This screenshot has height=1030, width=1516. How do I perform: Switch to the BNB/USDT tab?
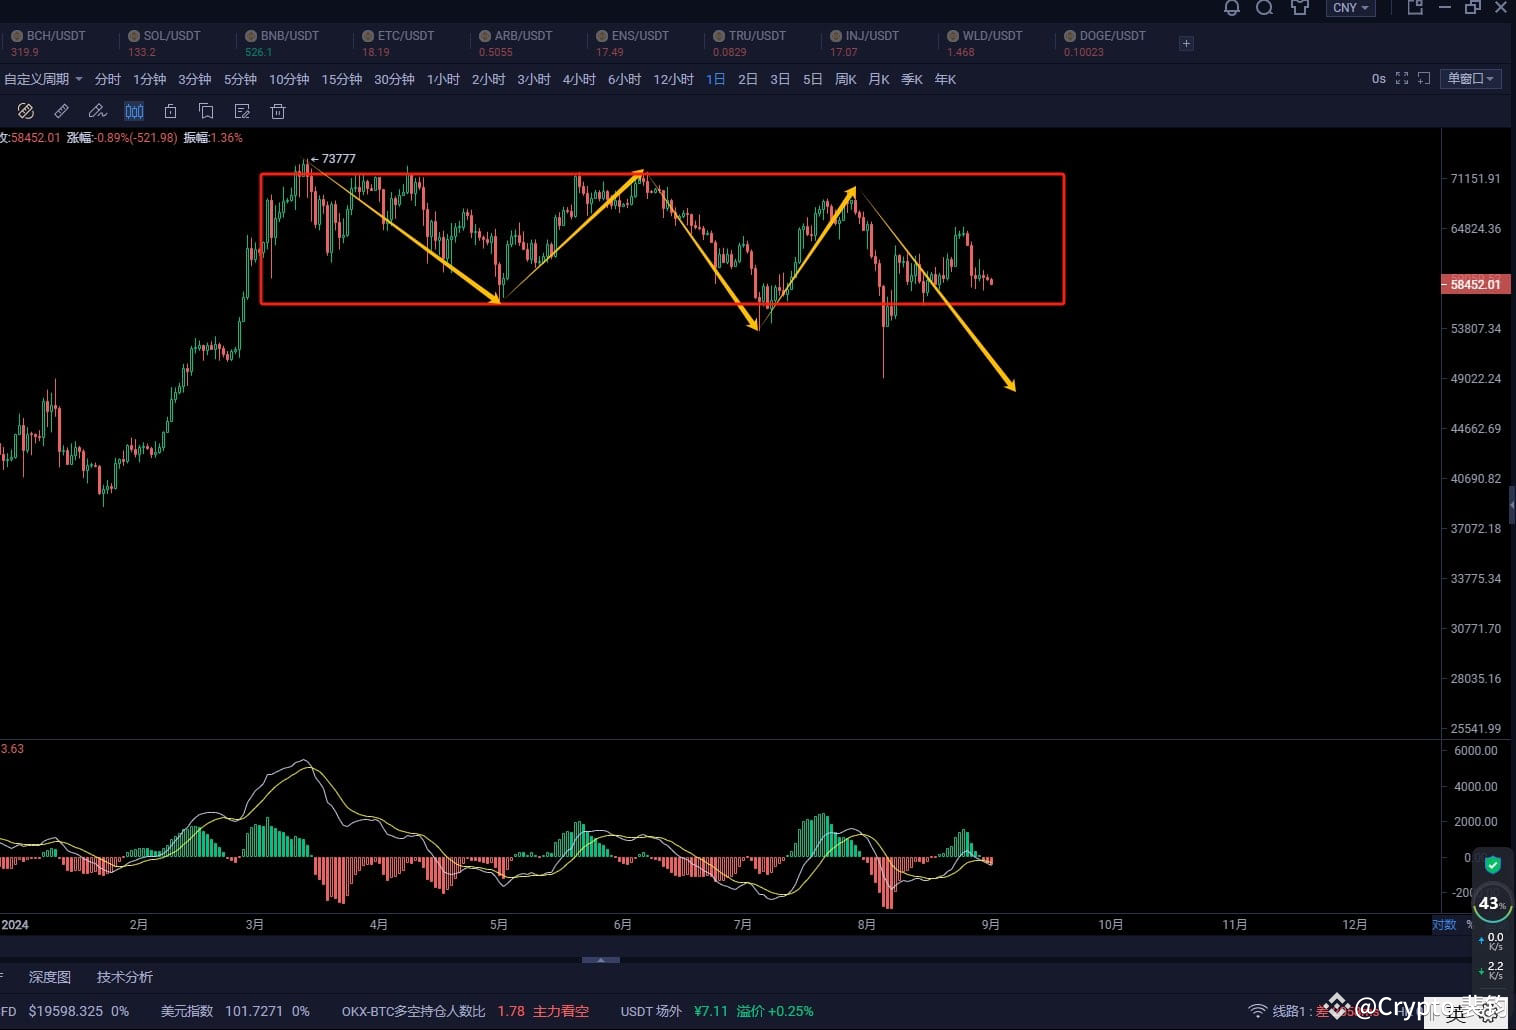(x=282, y=43)
